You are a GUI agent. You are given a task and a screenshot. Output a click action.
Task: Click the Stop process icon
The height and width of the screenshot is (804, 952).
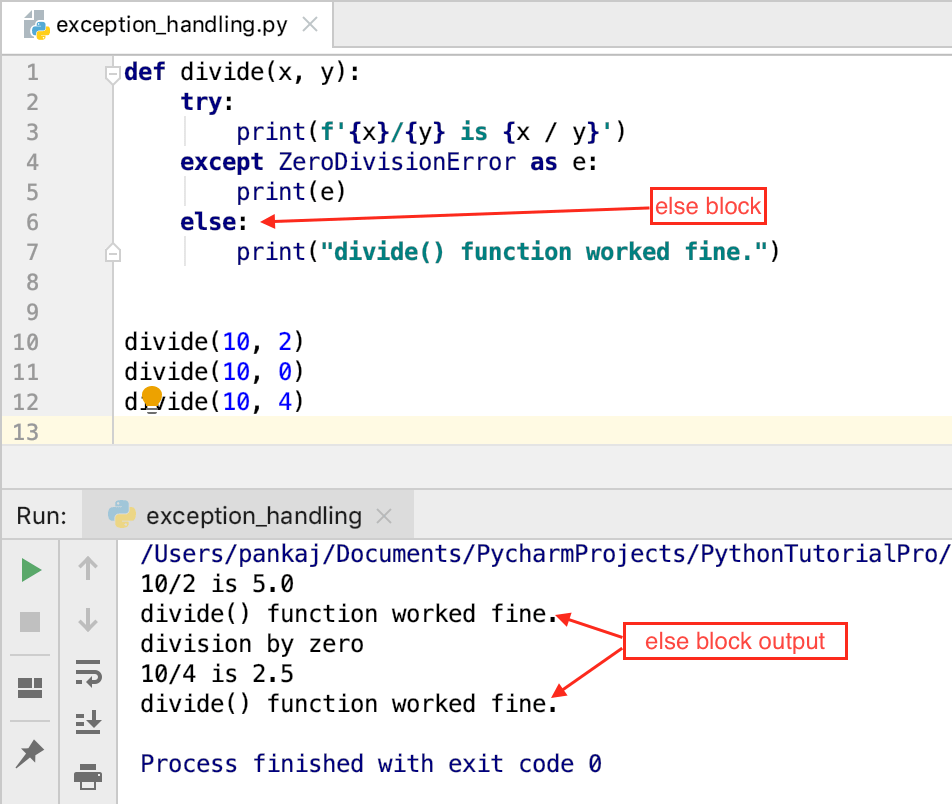point(29,621)
